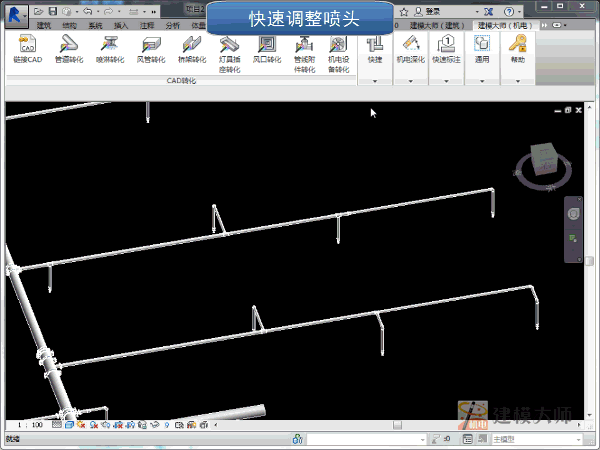Click the help question mark icon
Viewport: 600px width, 450px height.
coord(509,12)
